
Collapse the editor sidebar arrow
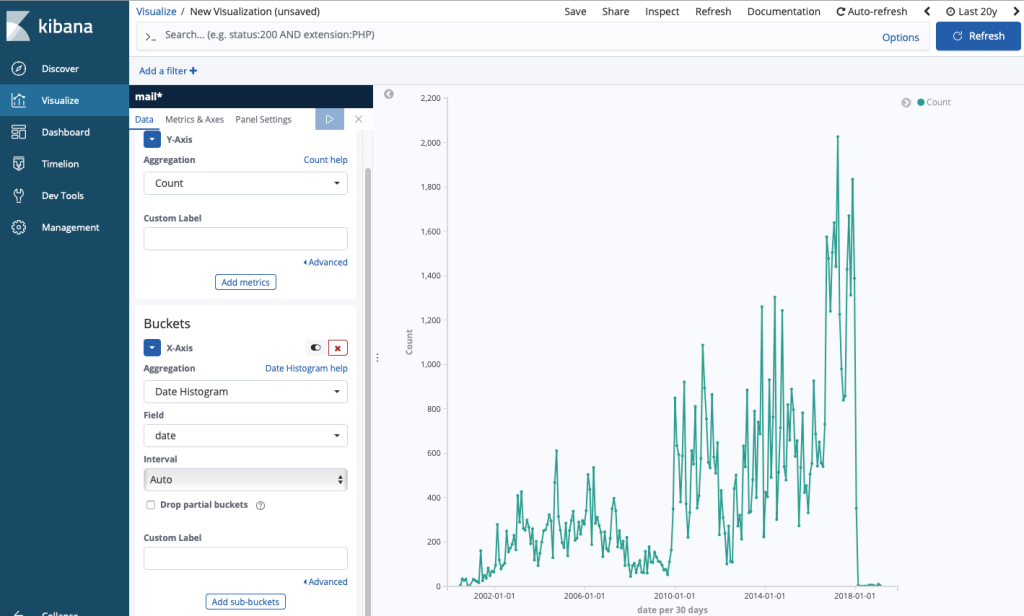click(x=389, y=94)
